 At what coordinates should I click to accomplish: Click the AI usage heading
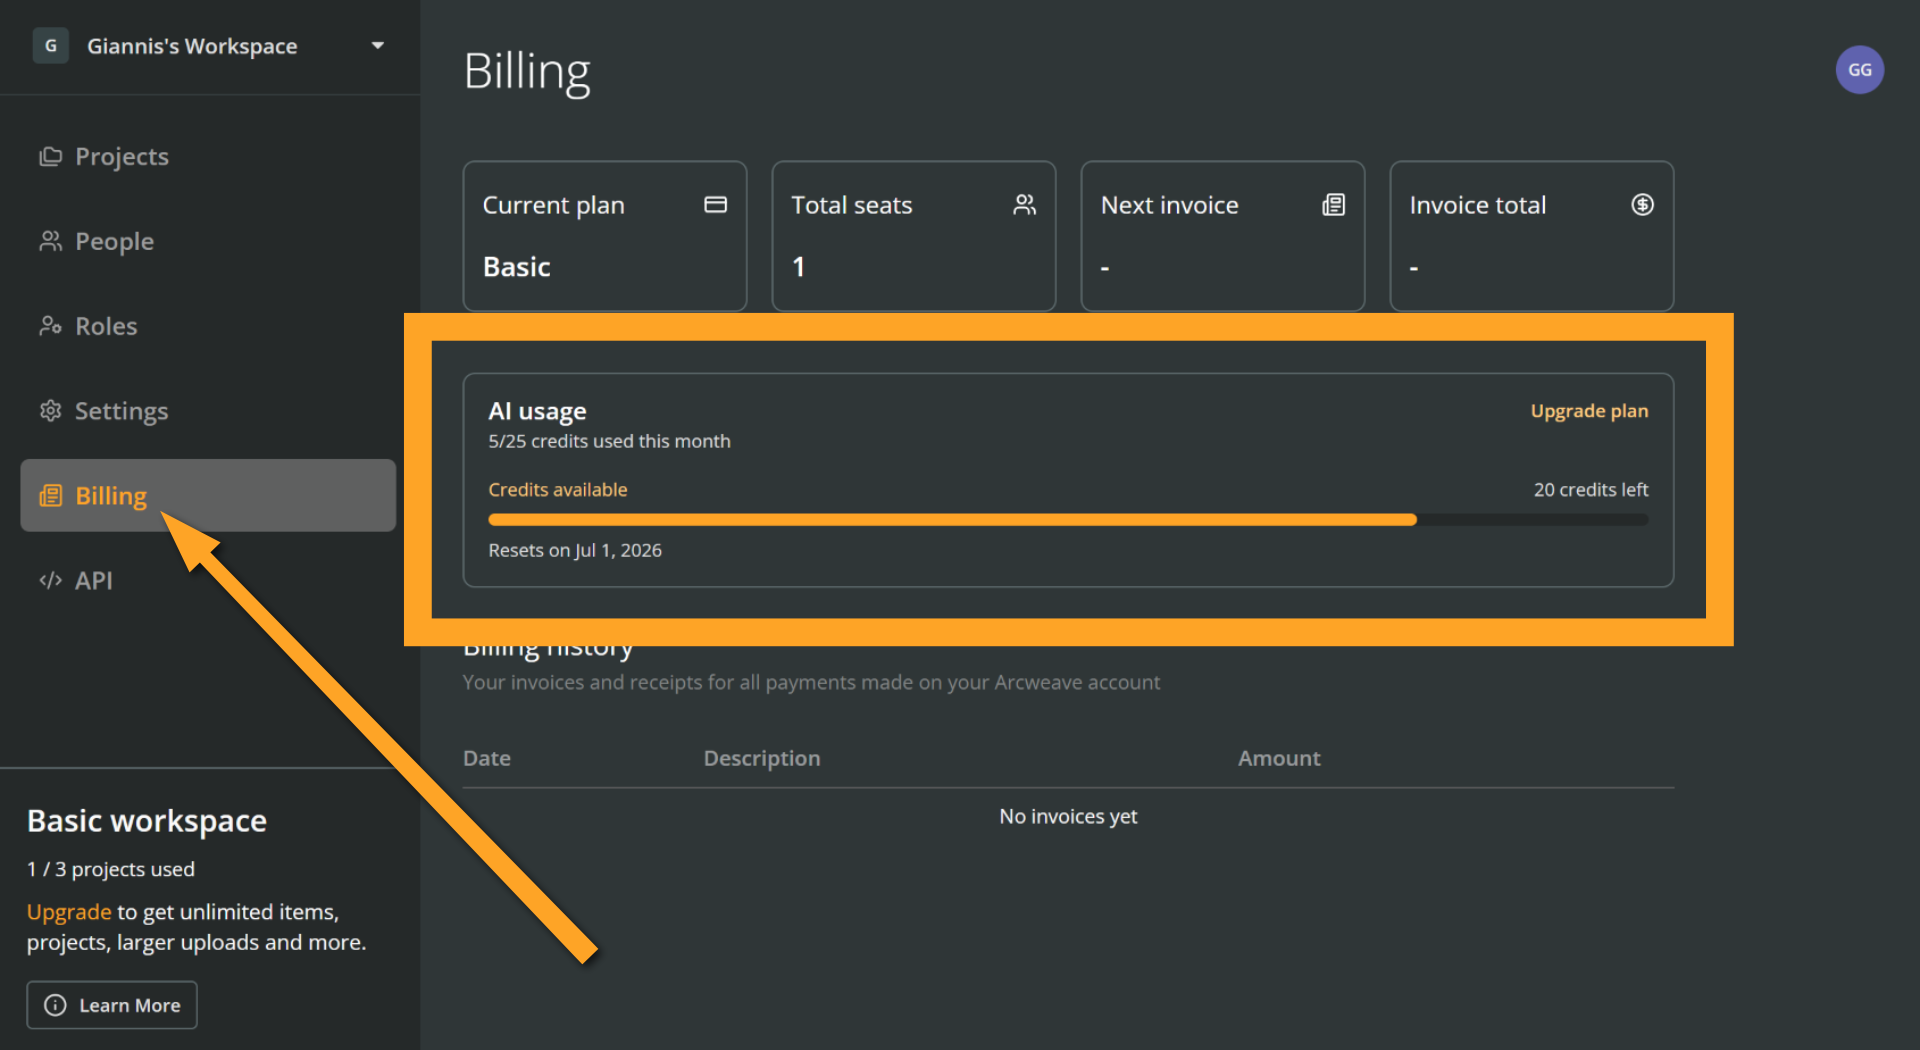pos(537,411)
